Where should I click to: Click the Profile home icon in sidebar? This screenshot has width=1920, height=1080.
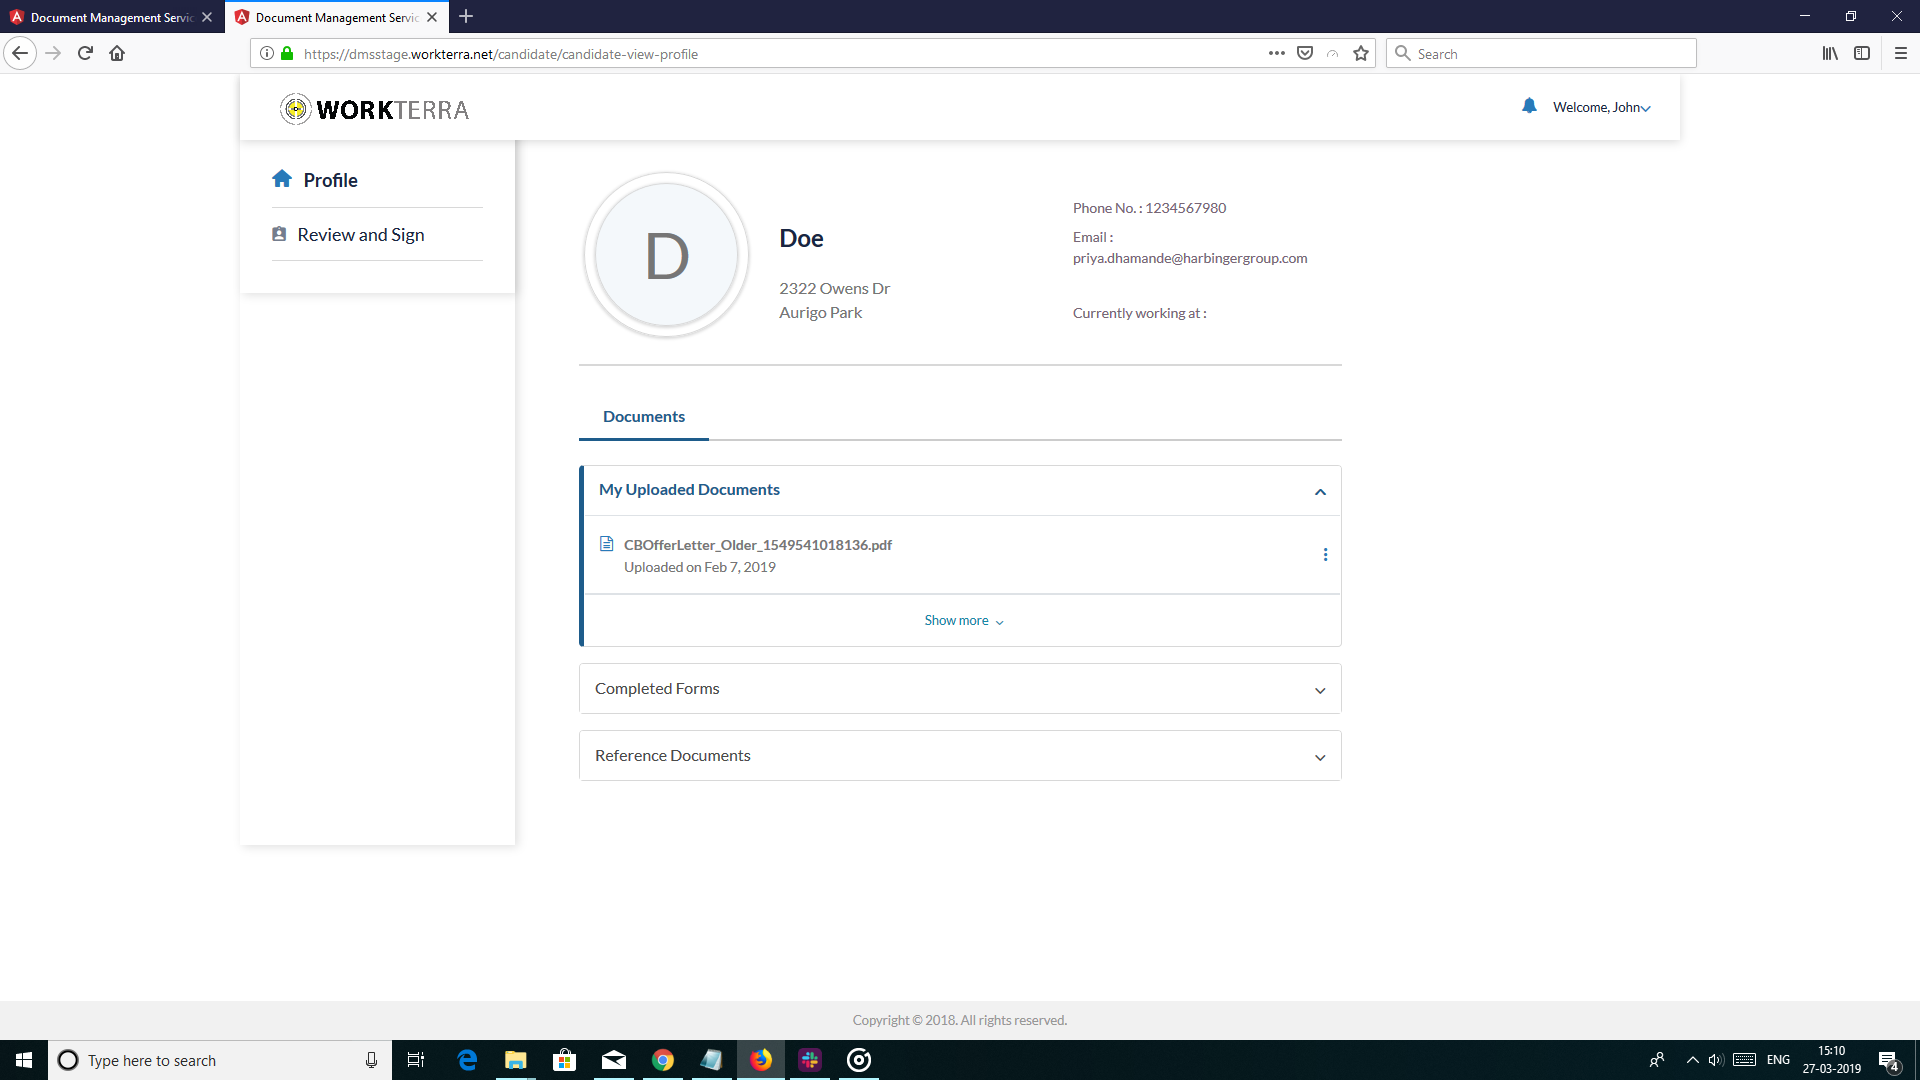click(282, 179)
